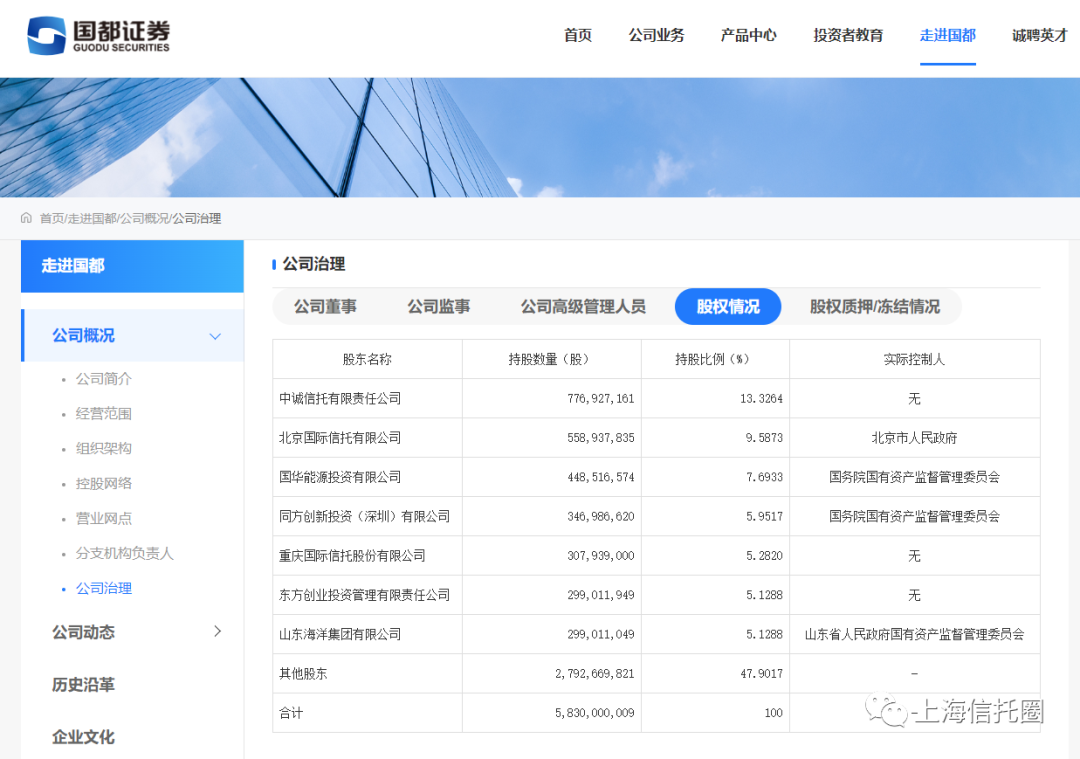
Task: Click percentage value 7.6933
Action: (764, 477)
